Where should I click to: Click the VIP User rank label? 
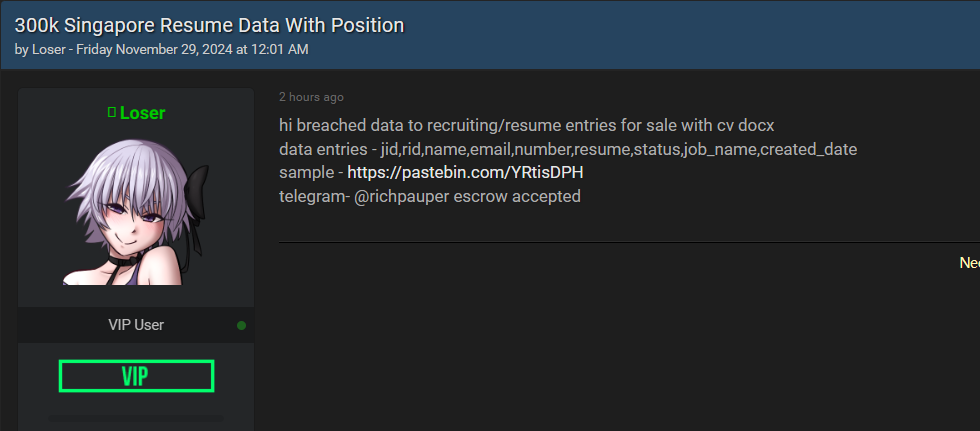pyautogui.click(x=136, y=325)
